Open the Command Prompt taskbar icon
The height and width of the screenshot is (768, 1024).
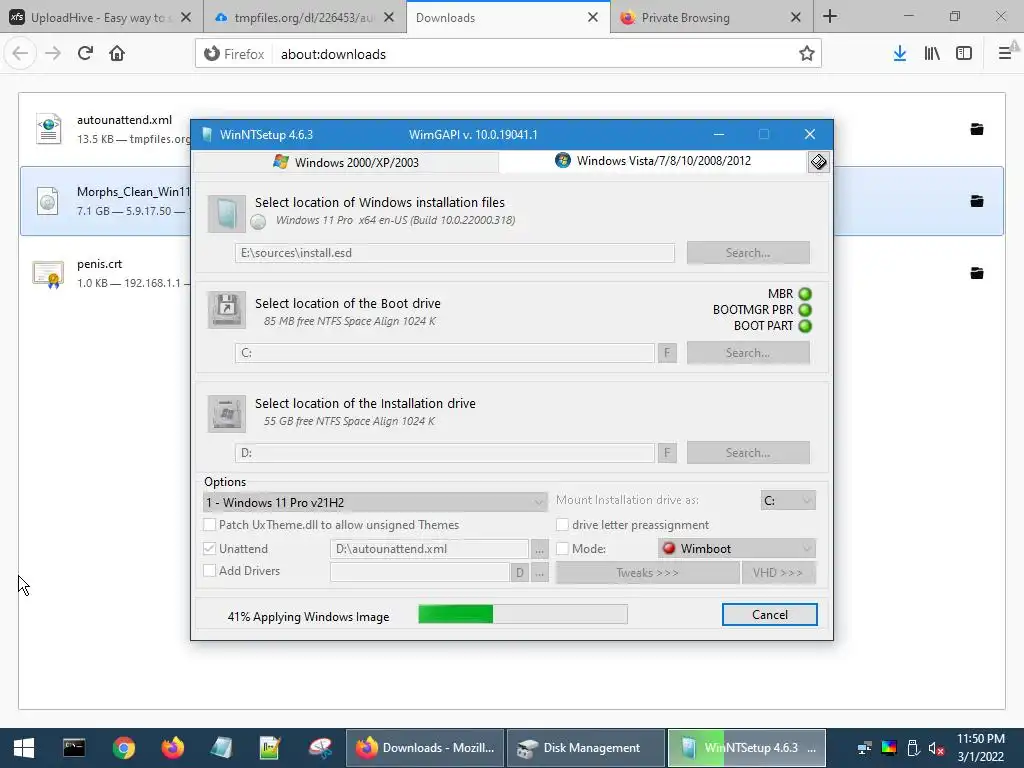[x=74, y=748]
